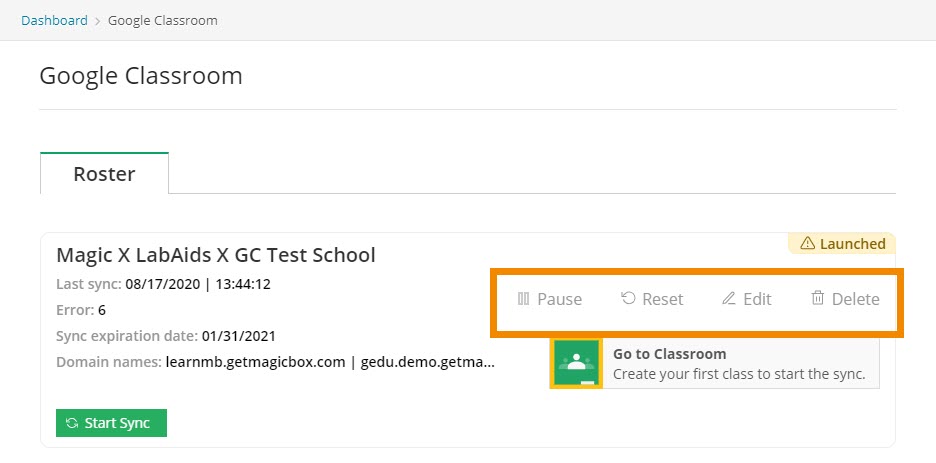The height and width of the screenshot is (463, 936).
Task: Click the Reset circular arrow icon
Action: pos(628,298)
